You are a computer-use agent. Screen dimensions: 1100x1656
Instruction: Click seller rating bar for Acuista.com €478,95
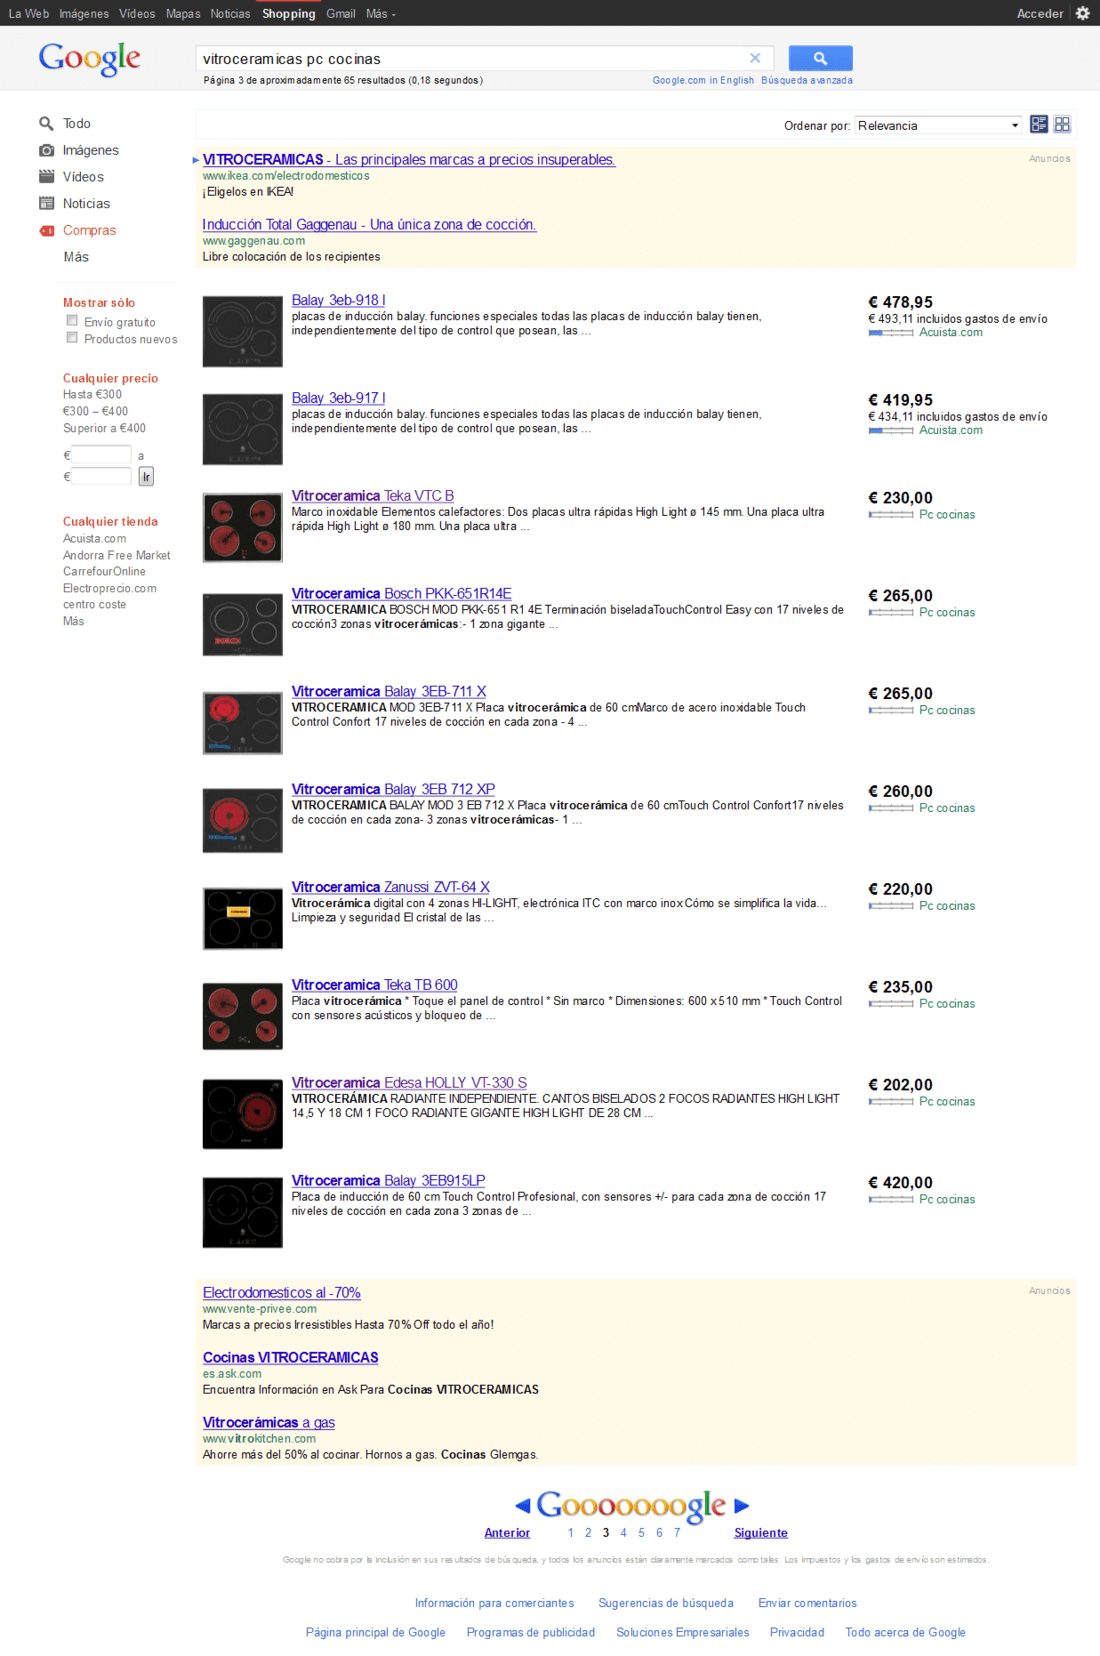891,333
